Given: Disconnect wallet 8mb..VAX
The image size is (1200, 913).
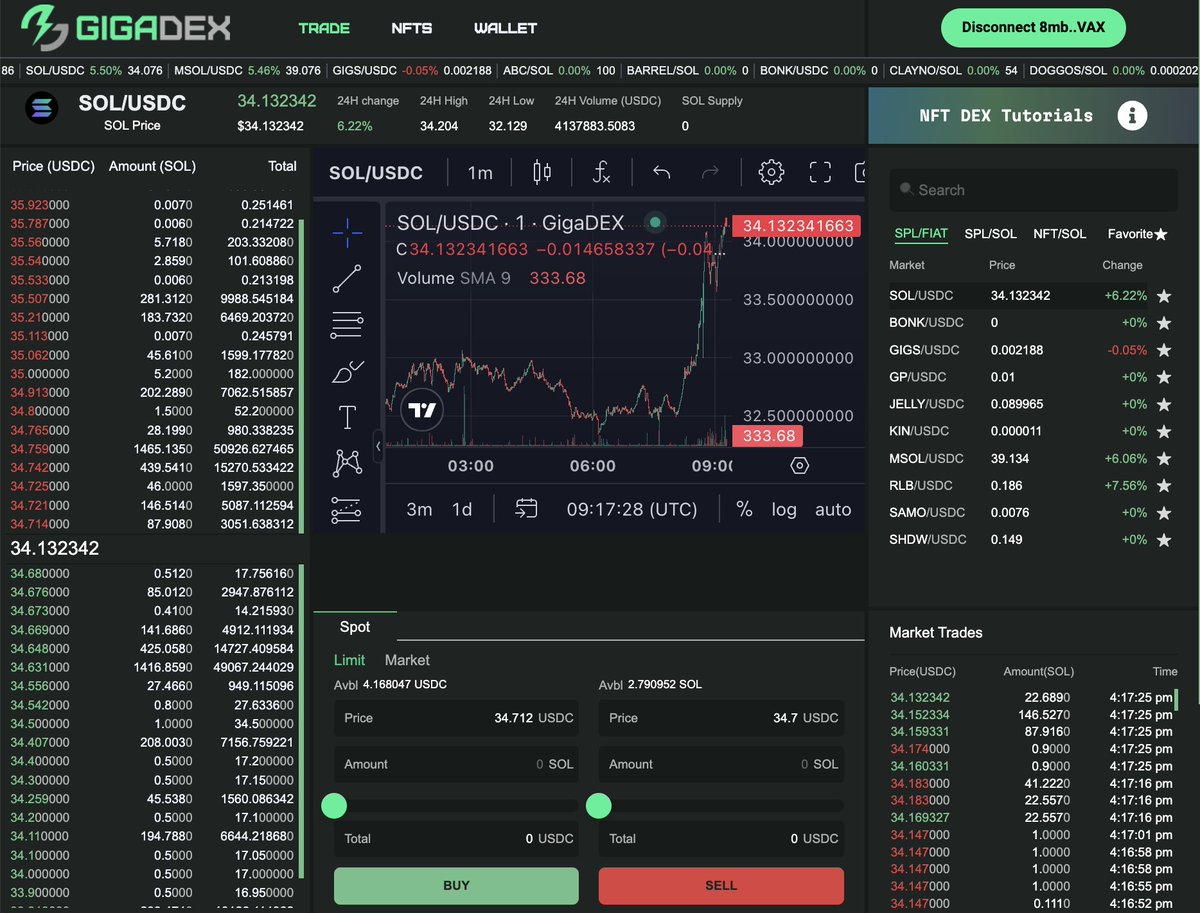Looking at the screenshot, I should pyautogui.click(x=1033, y=28).
